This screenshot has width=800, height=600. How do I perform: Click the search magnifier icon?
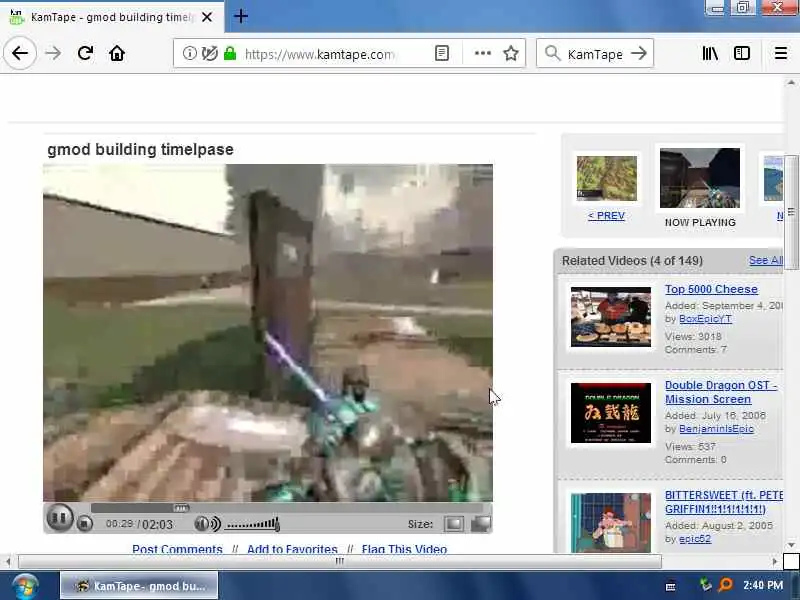point(552,53)
